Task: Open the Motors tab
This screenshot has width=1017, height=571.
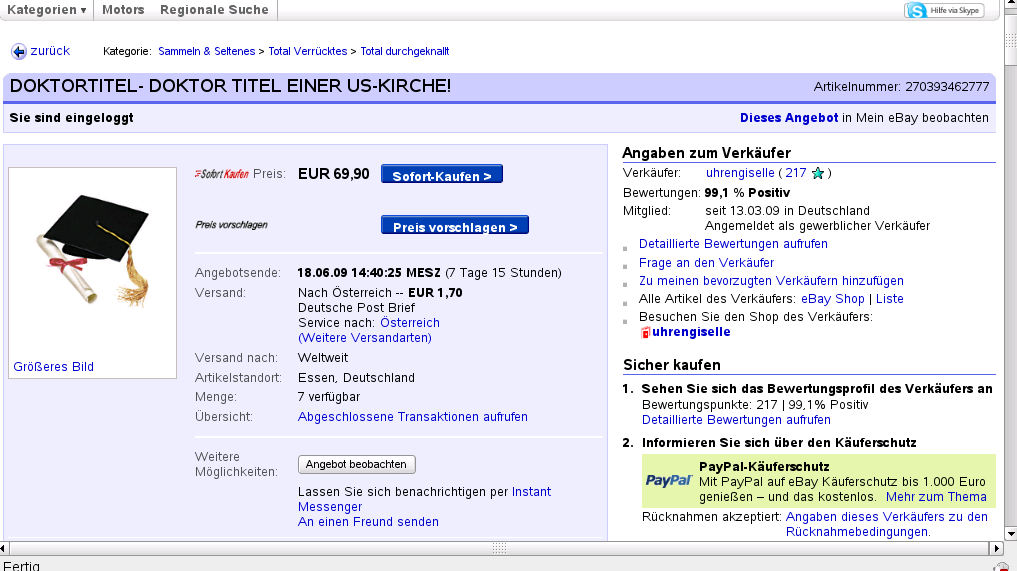Action: click(x=123, y=10)
